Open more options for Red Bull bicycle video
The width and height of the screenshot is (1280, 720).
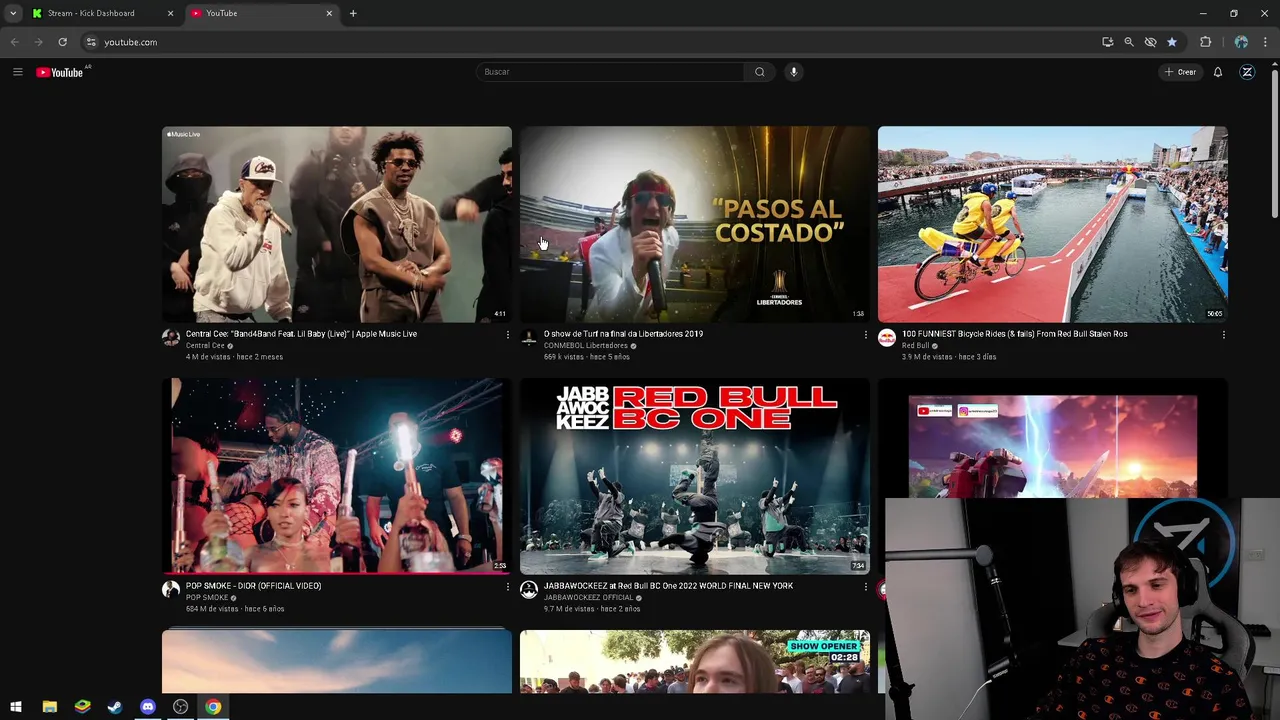pos(1223,335)
